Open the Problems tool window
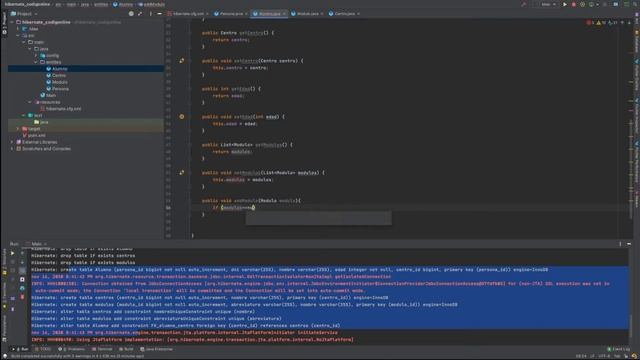The height and width of the screenshot is (360, 640). [71, 349]
